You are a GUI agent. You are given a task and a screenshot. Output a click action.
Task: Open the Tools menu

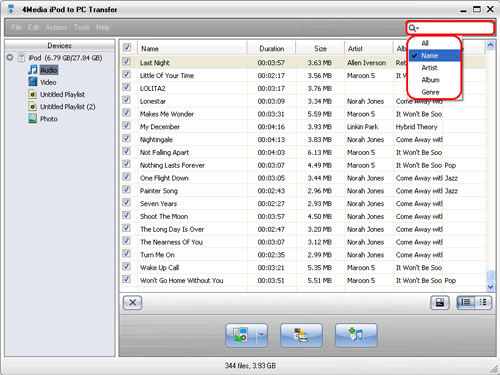pyautogui.click(x=82, y=27)
